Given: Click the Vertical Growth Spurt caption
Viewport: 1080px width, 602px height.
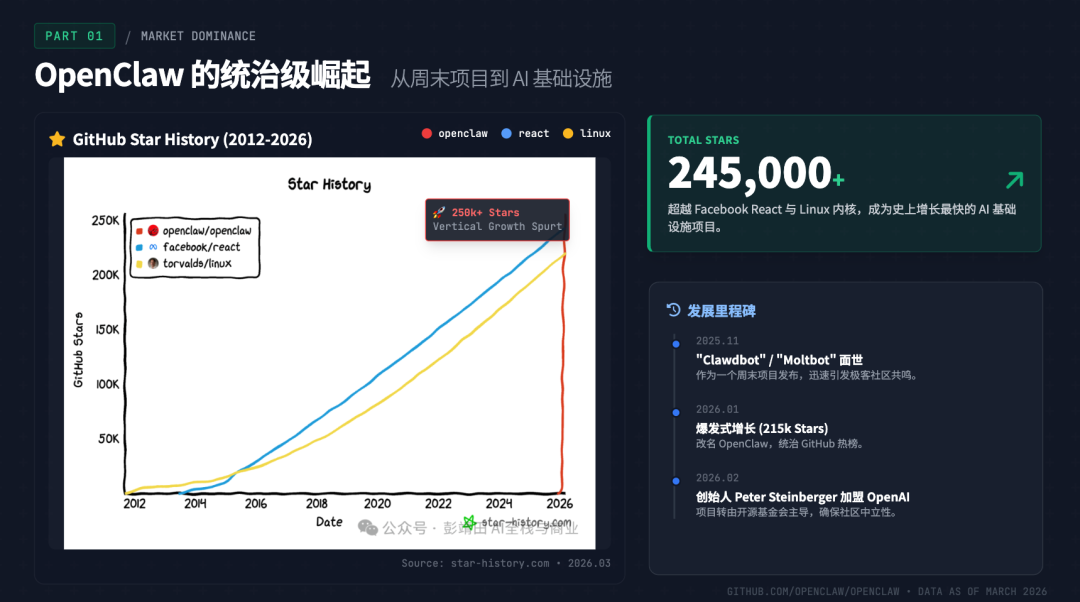Looking at the screenshot, I should (x=497, y=226).
